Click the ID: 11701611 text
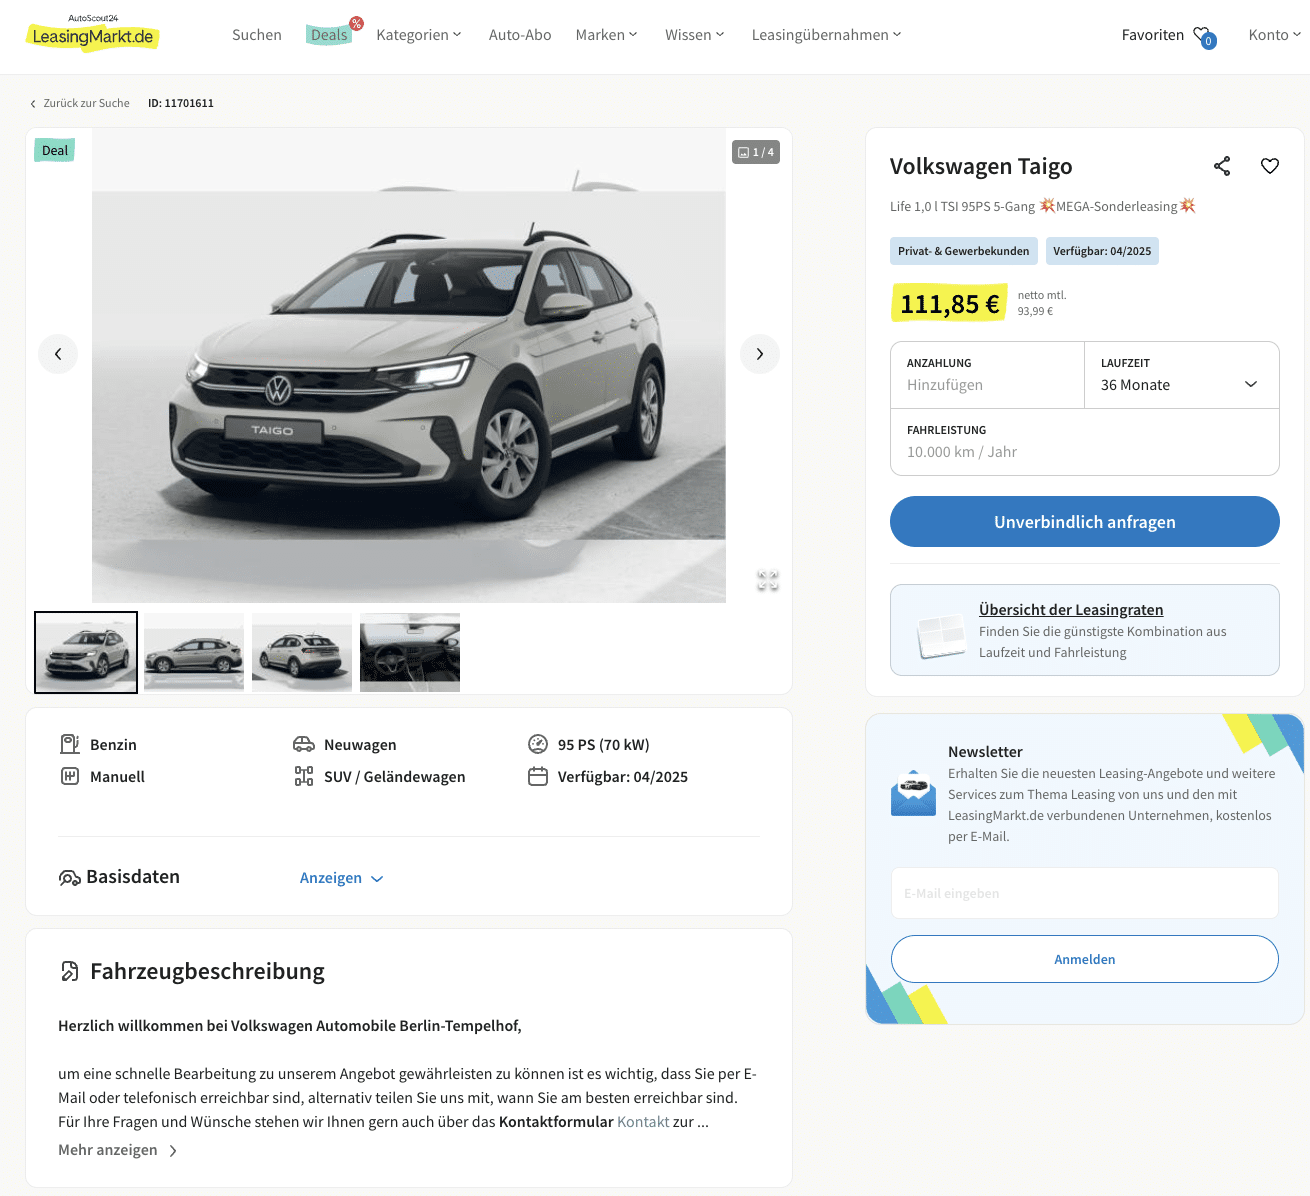The image size is (1310, 1196). point(181,103)
